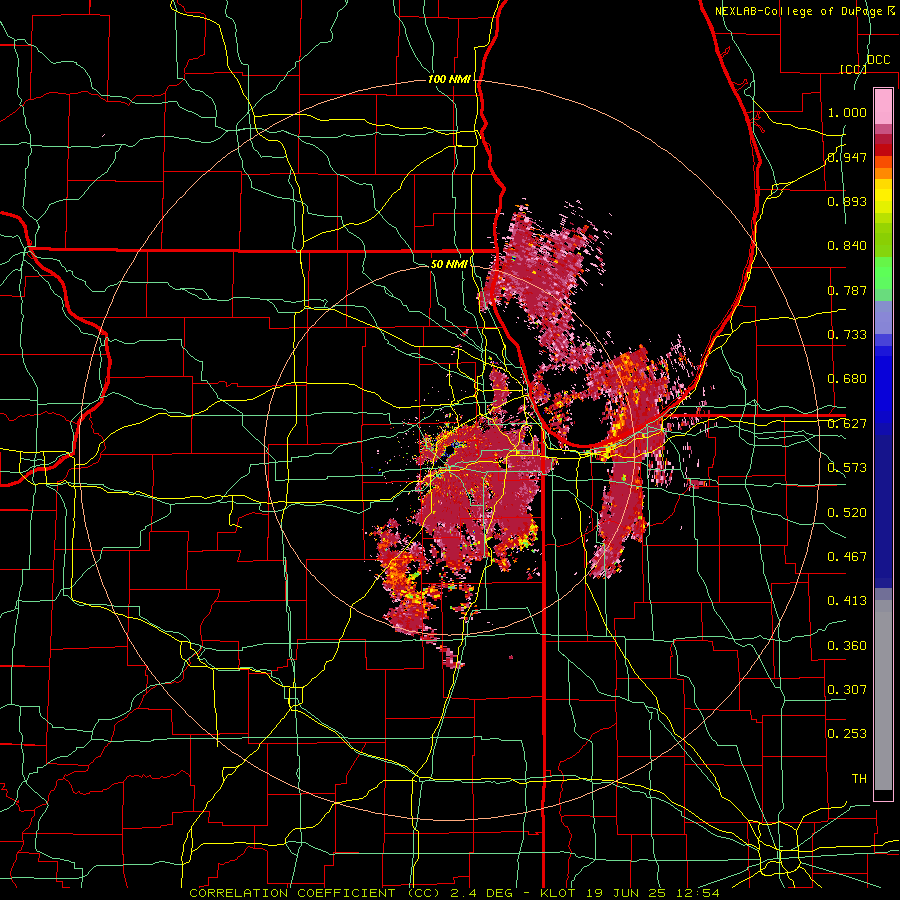This screenshot has height=900, width=900.
Task: Click the 0.840 legend value
Action: (847, 246)
